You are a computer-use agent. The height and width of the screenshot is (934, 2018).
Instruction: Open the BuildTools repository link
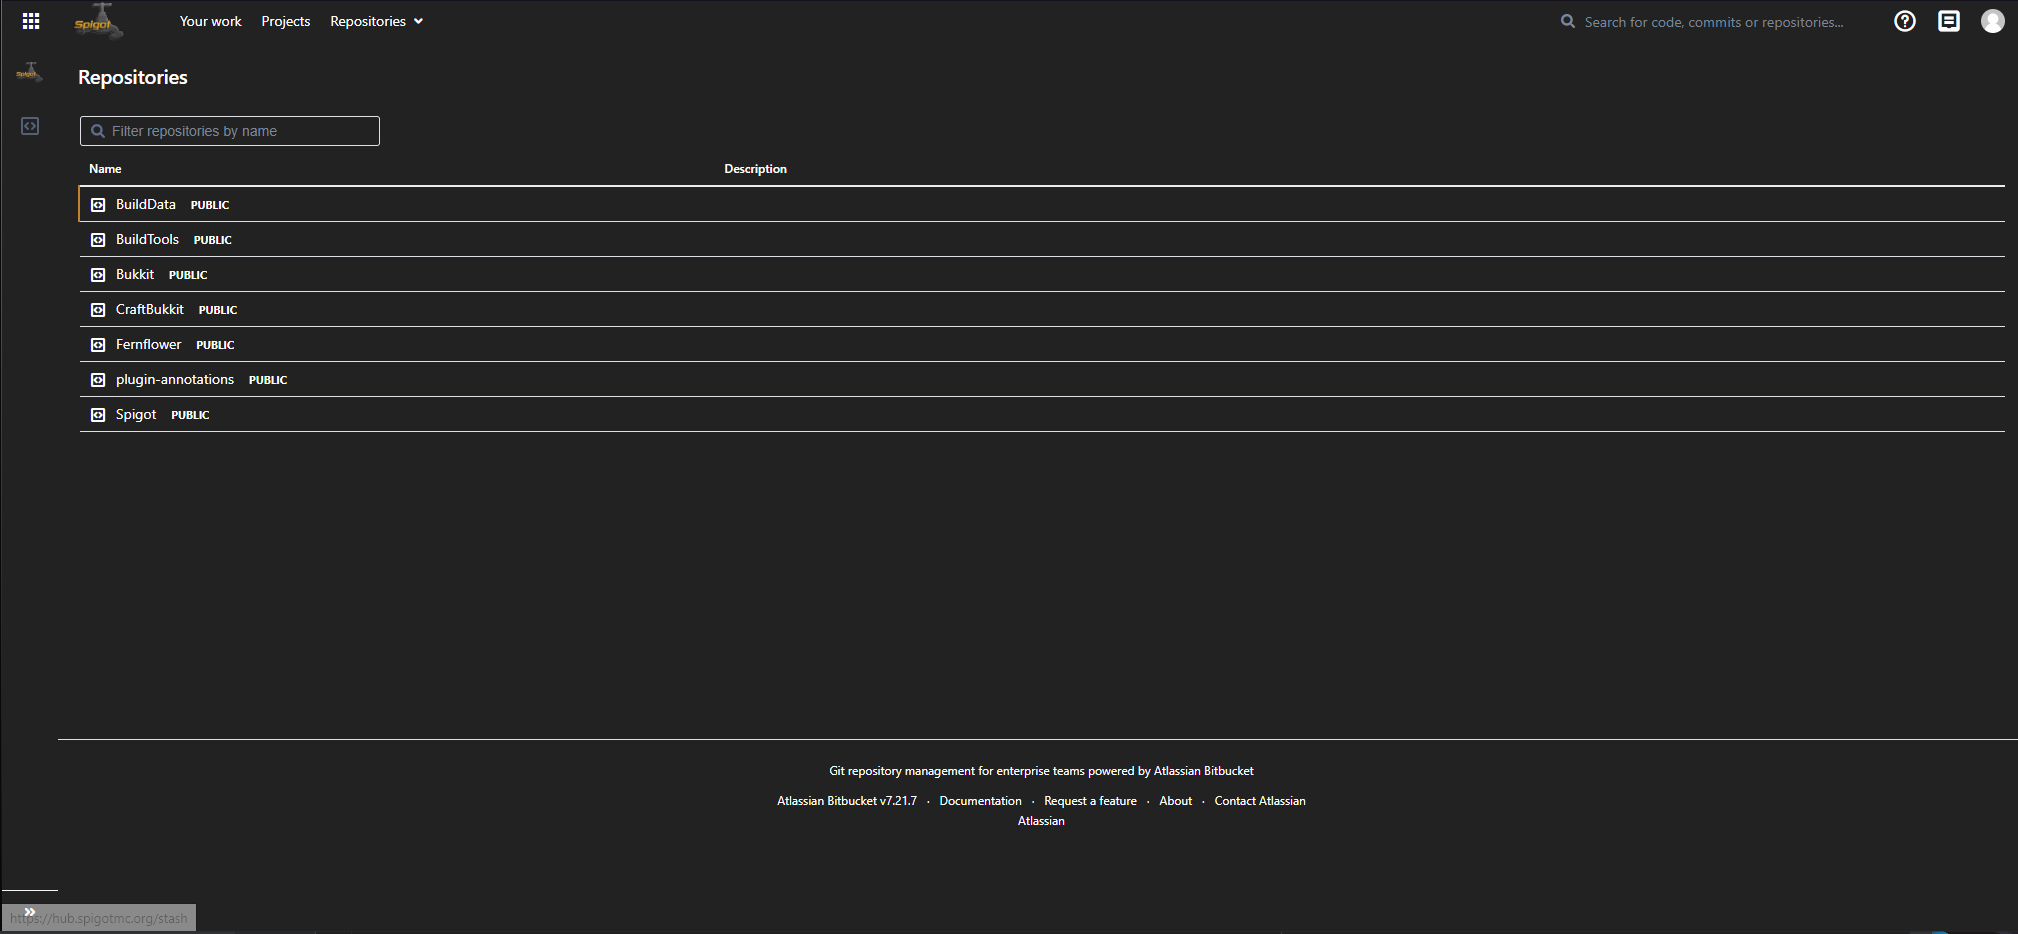(147, 239)
